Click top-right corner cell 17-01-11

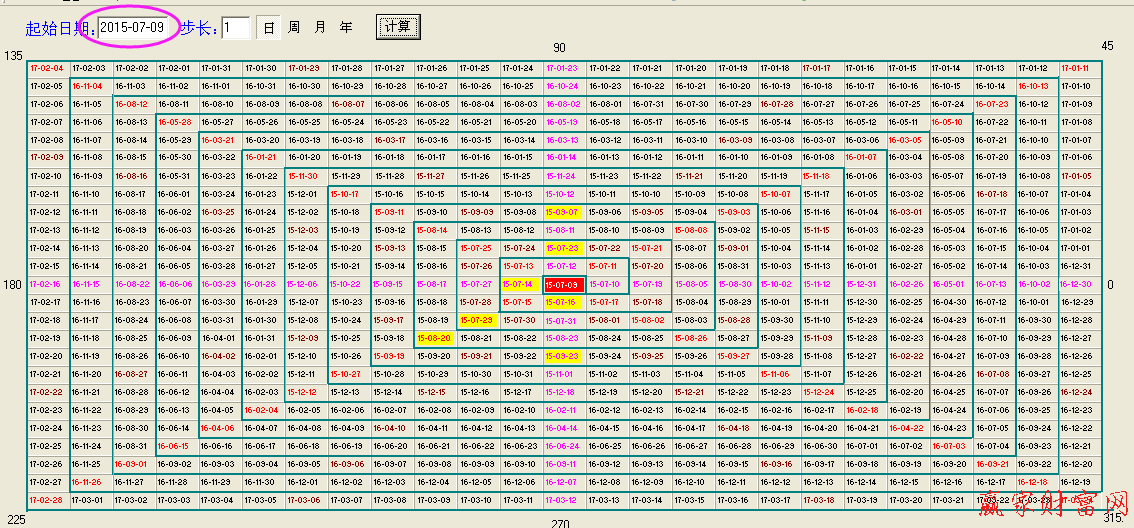[x=1075, y=69]
